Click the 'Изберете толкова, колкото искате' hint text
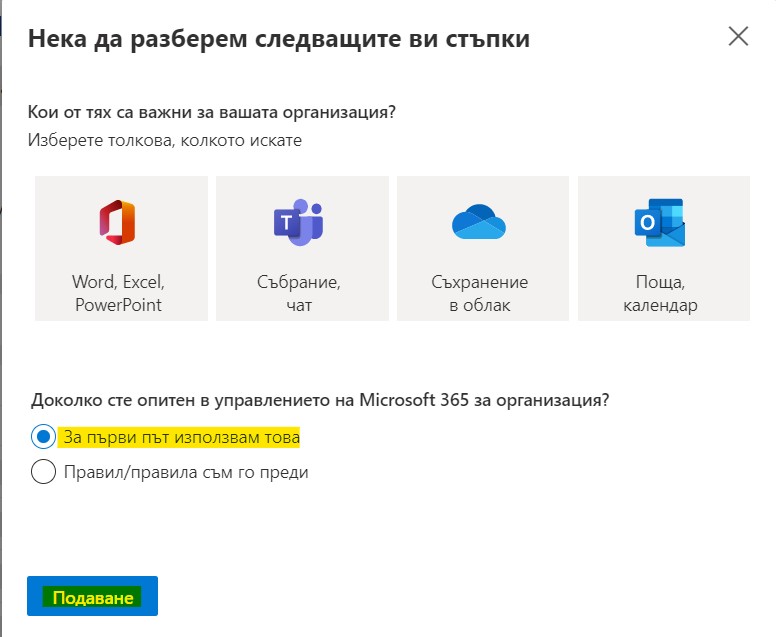The image size is (776, 637). pos(165,140)
